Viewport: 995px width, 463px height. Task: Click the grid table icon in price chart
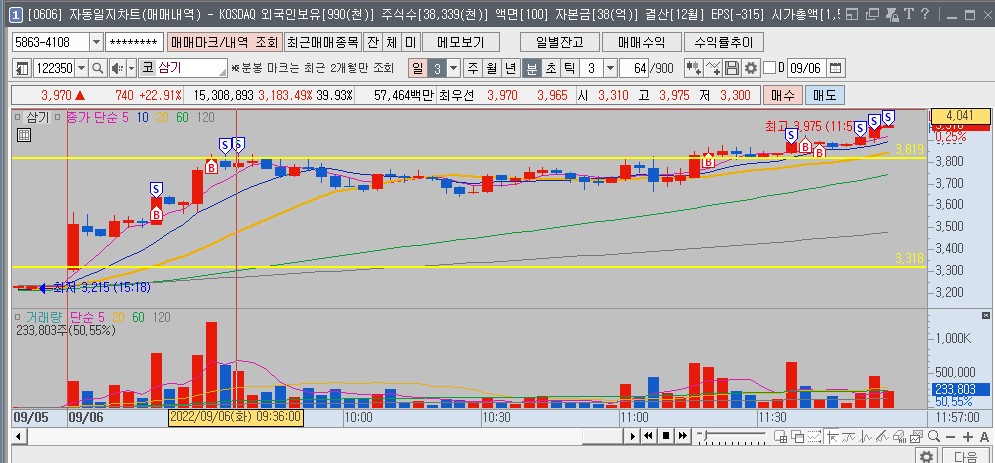[x=23, y=134]
